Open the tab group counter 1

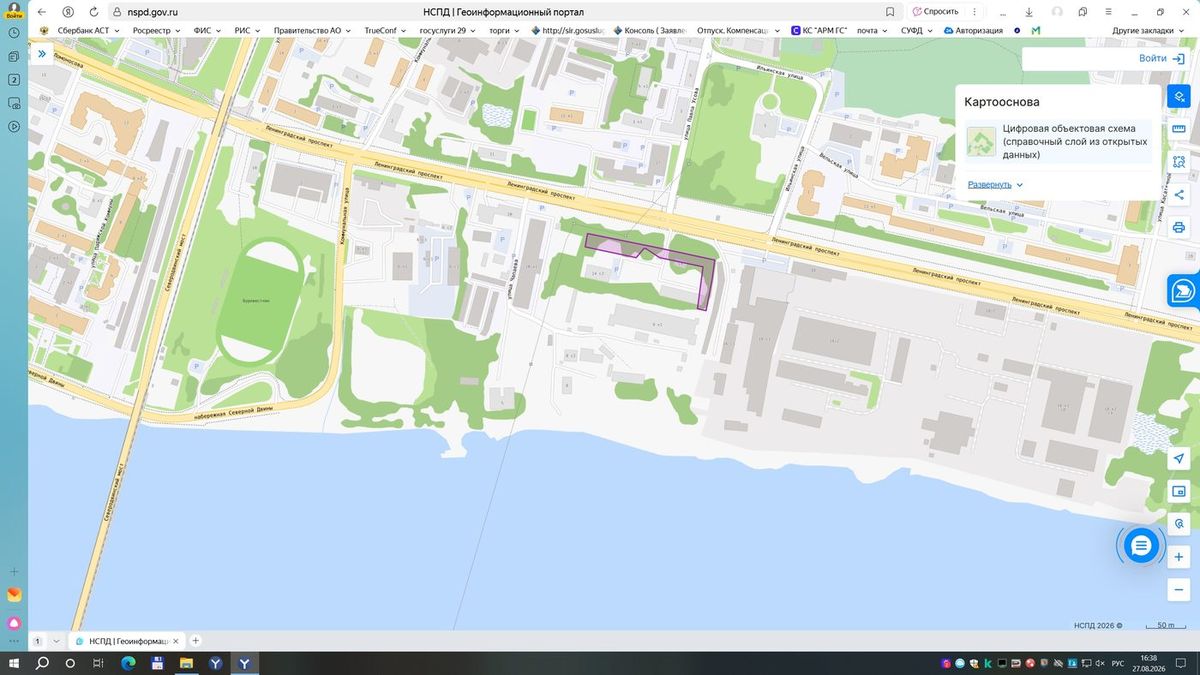(38, 641)
